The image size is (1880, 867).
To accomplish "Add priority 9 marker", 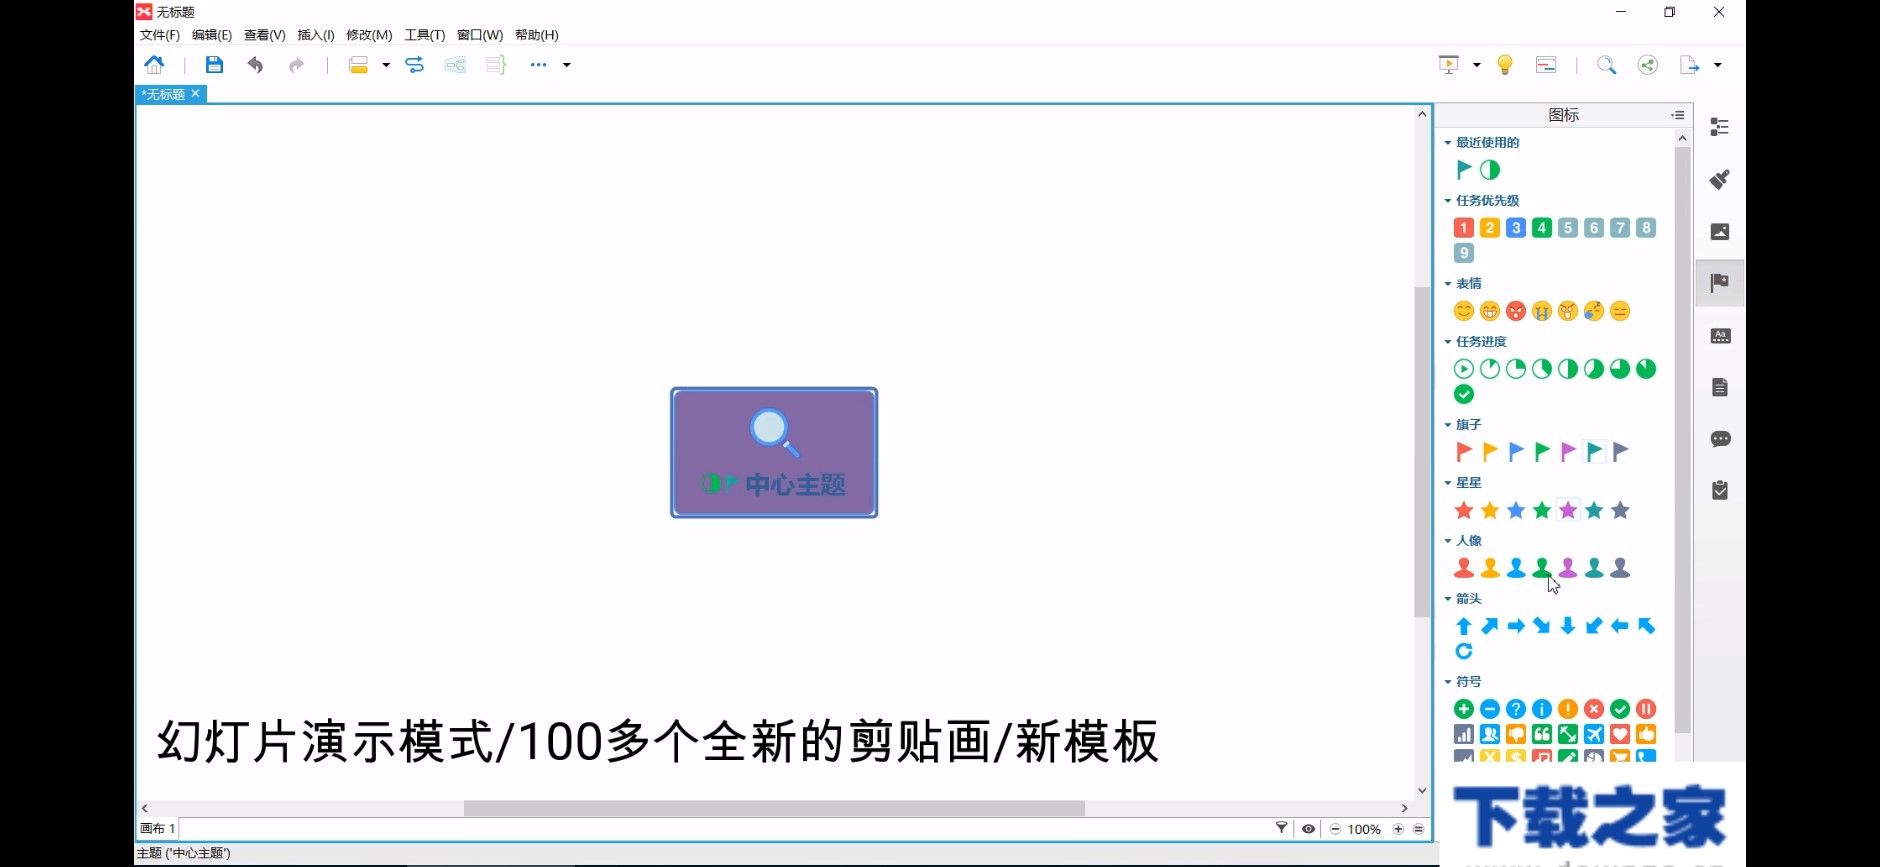I will click(1464, 253).
